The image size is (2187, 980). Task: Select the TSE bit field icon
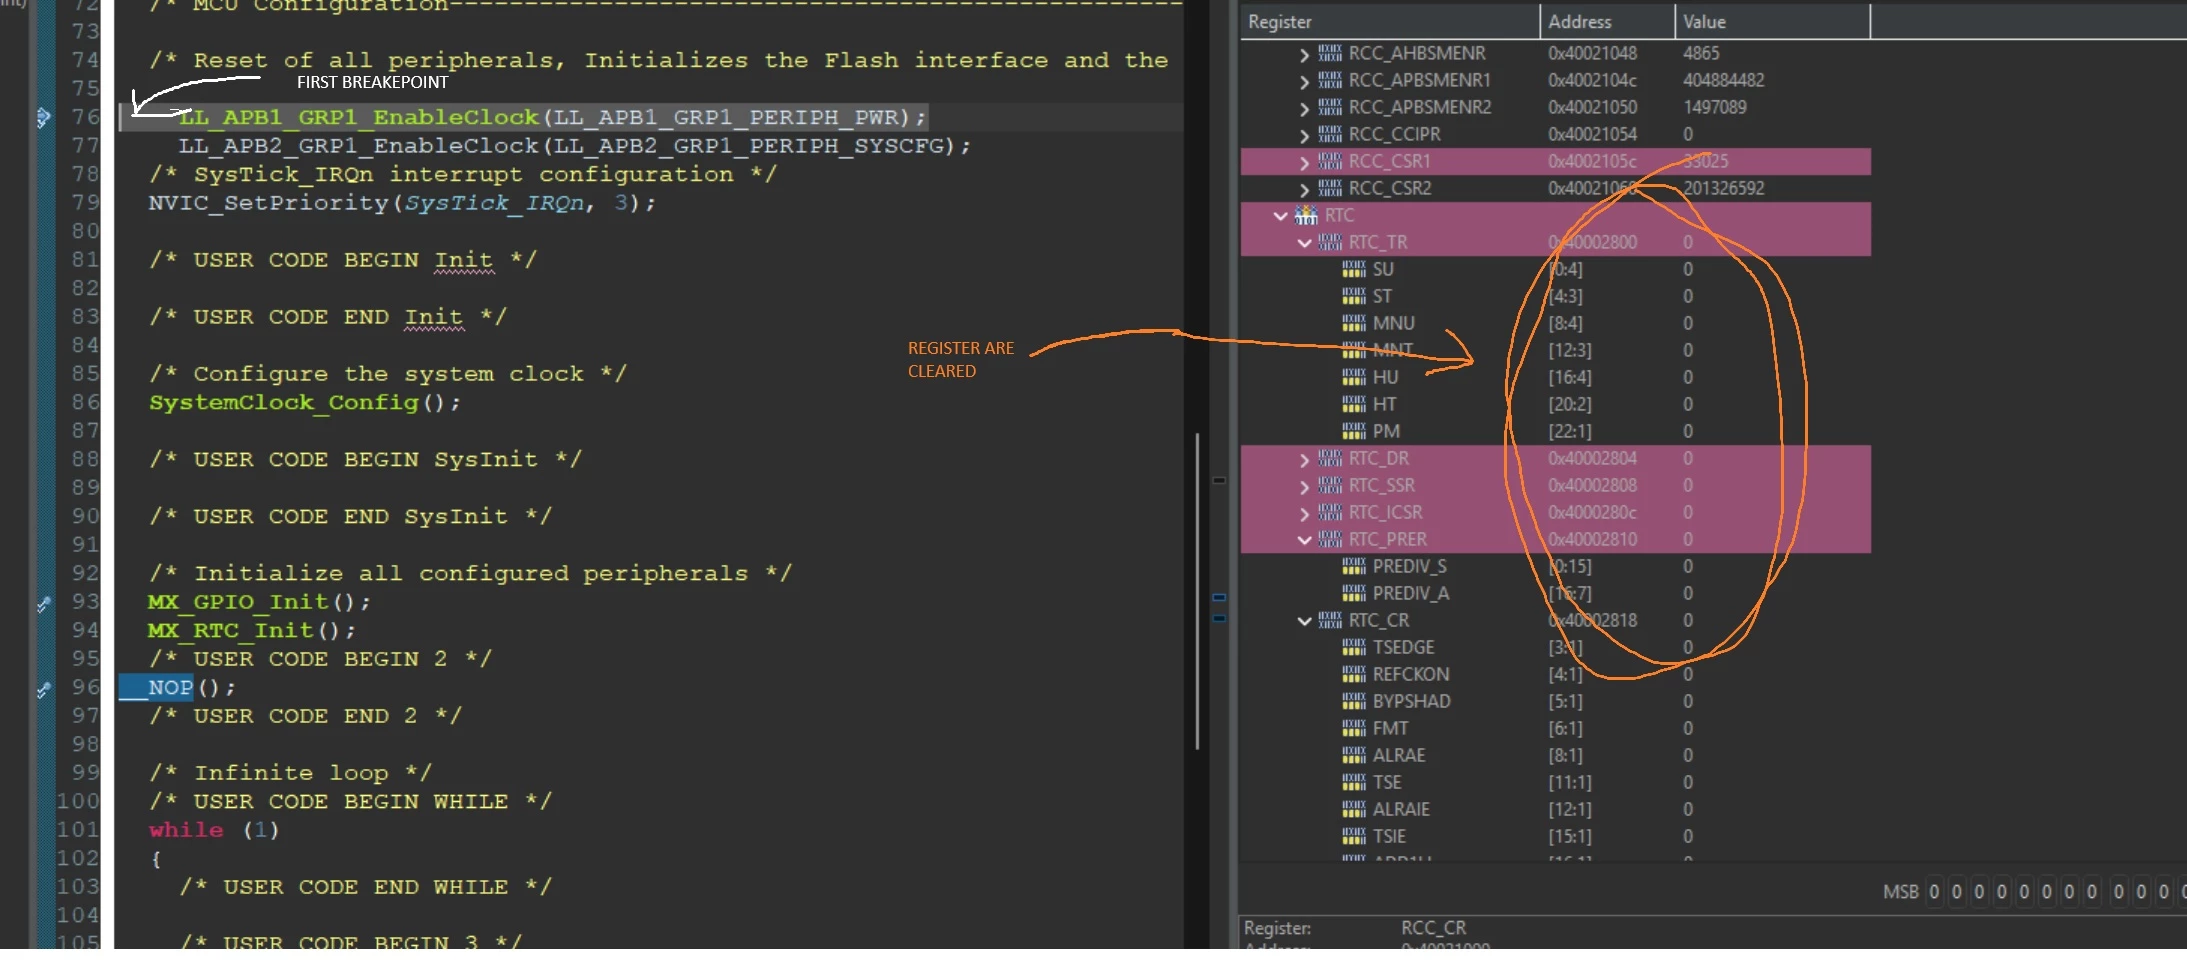click(x=1354, y=782)
